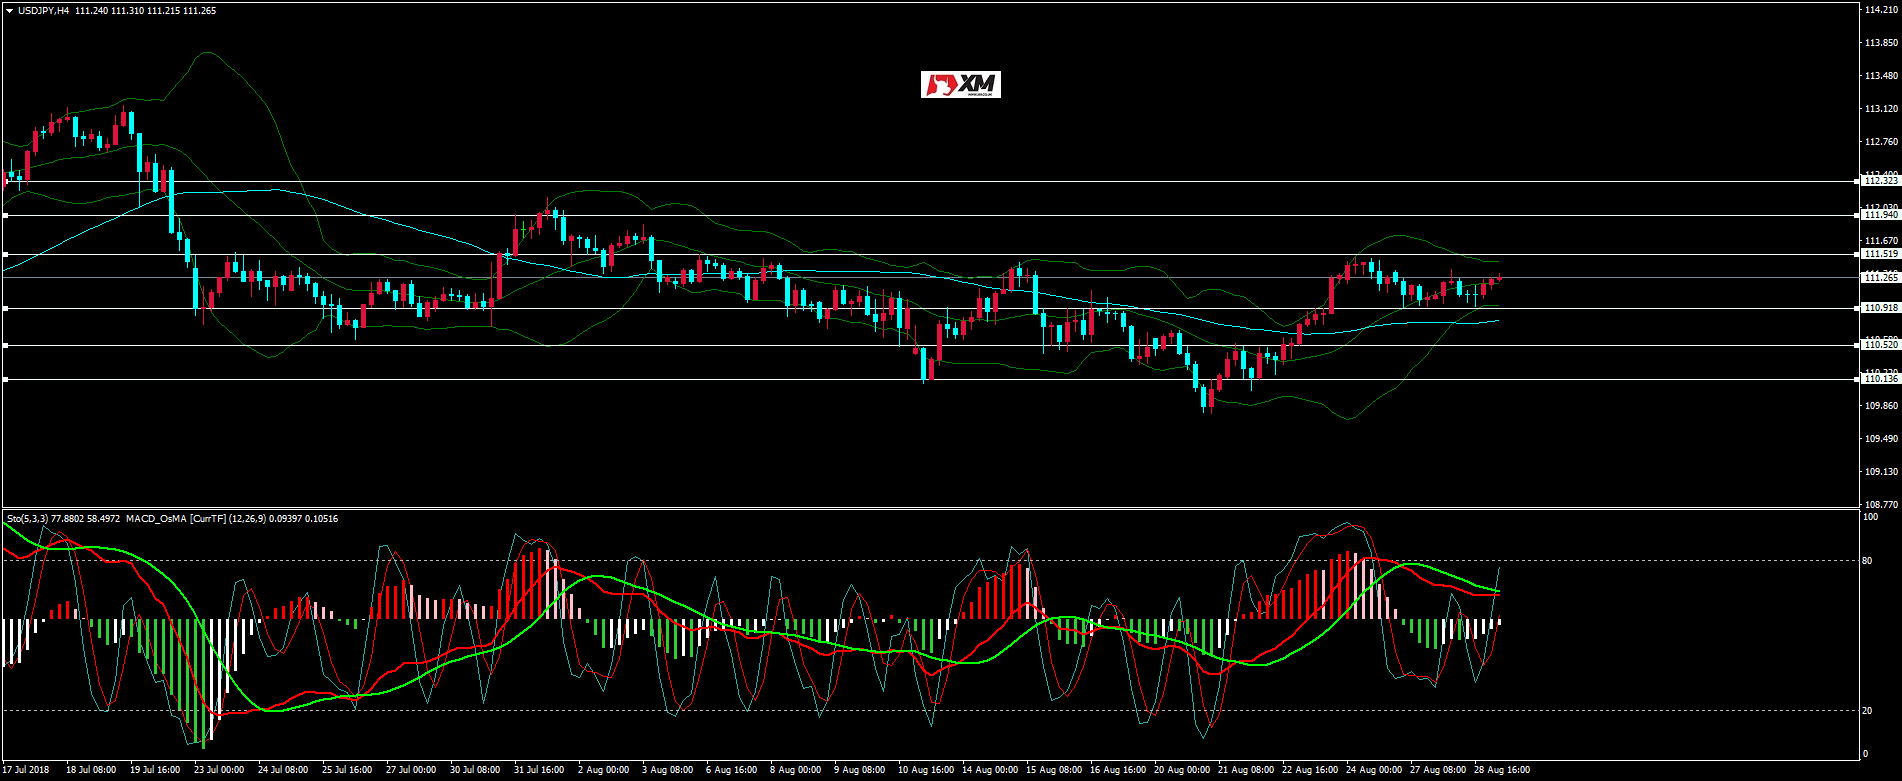Click the 30 Jul 08:00 time label

pos(475,770)
